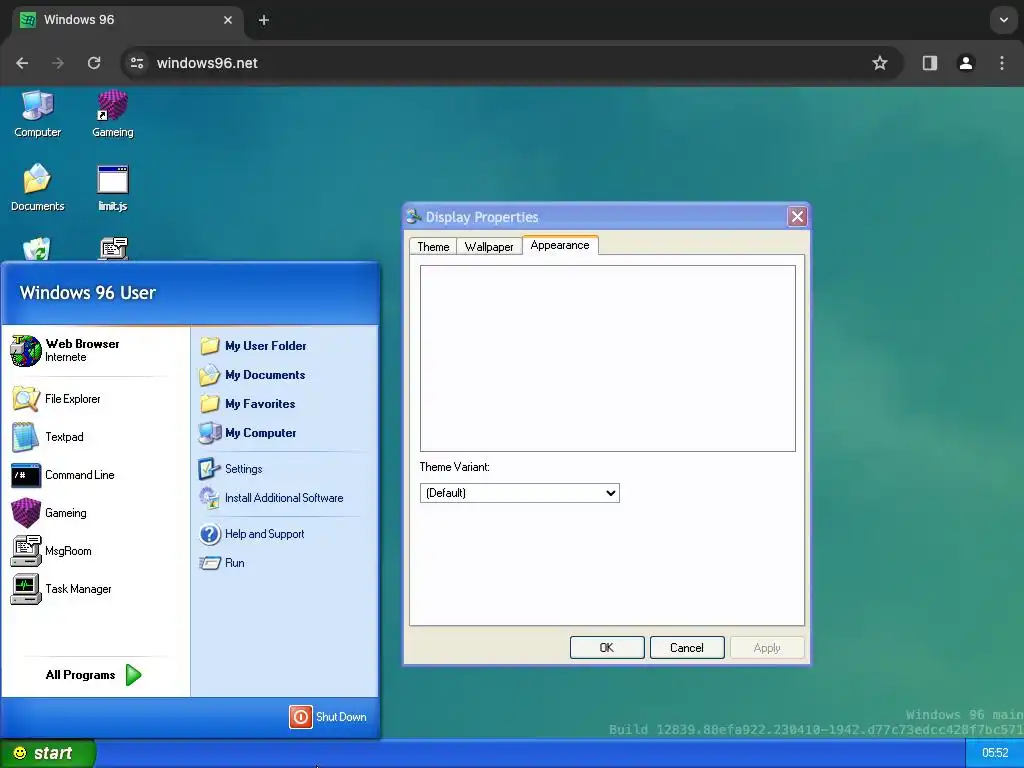The image size is (1024, 768).
Task: Click Cancel in Display Properties
Action: [687, 648]
